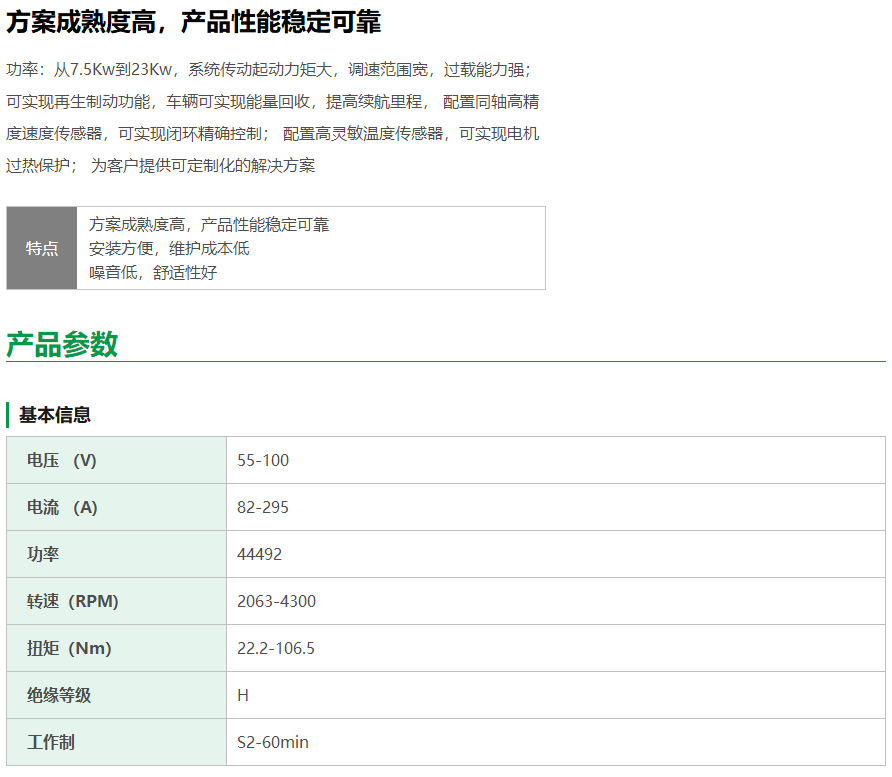Click the 噪音低，舒适性好 feature line
The image size is (892, 777).
click(153, 272)
